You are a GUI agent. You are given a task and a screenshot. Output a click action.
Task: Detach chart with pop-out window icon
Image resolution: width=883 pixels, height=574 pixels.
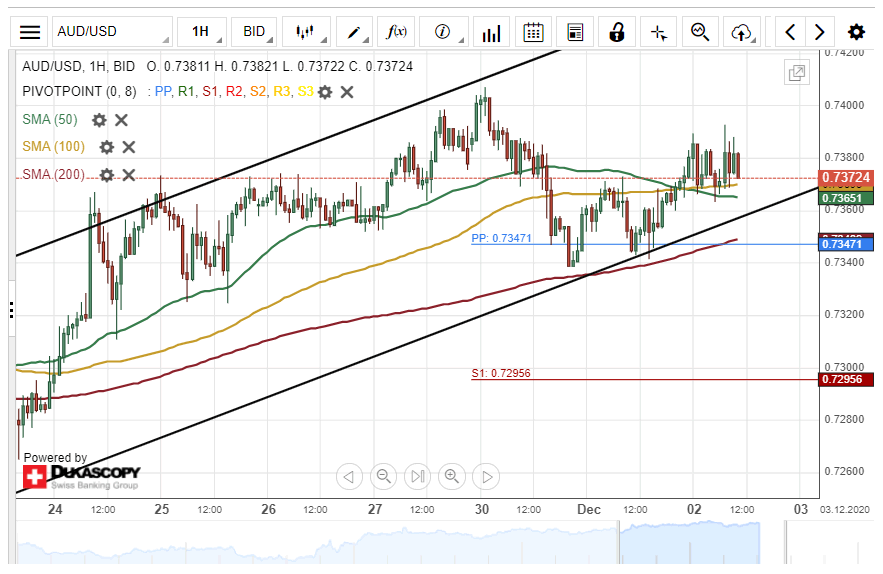tap(797, 72)
